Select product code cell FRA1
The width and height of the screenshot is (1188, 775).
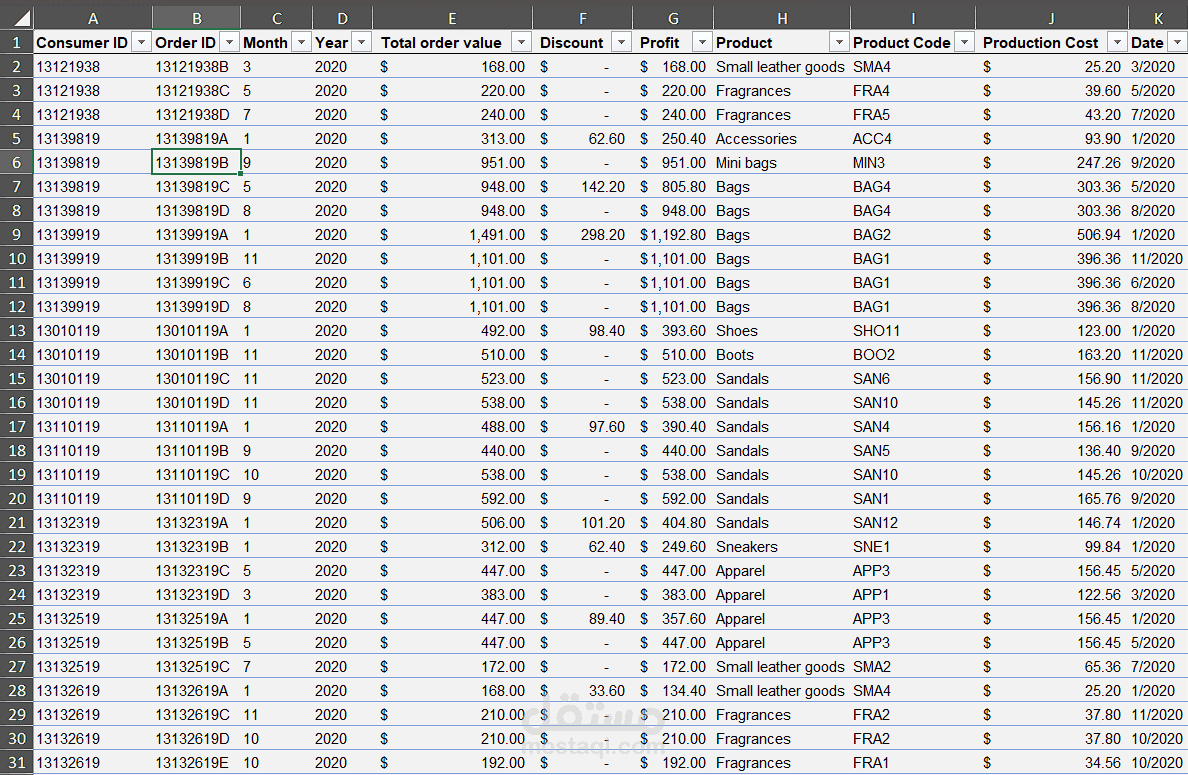913,763
